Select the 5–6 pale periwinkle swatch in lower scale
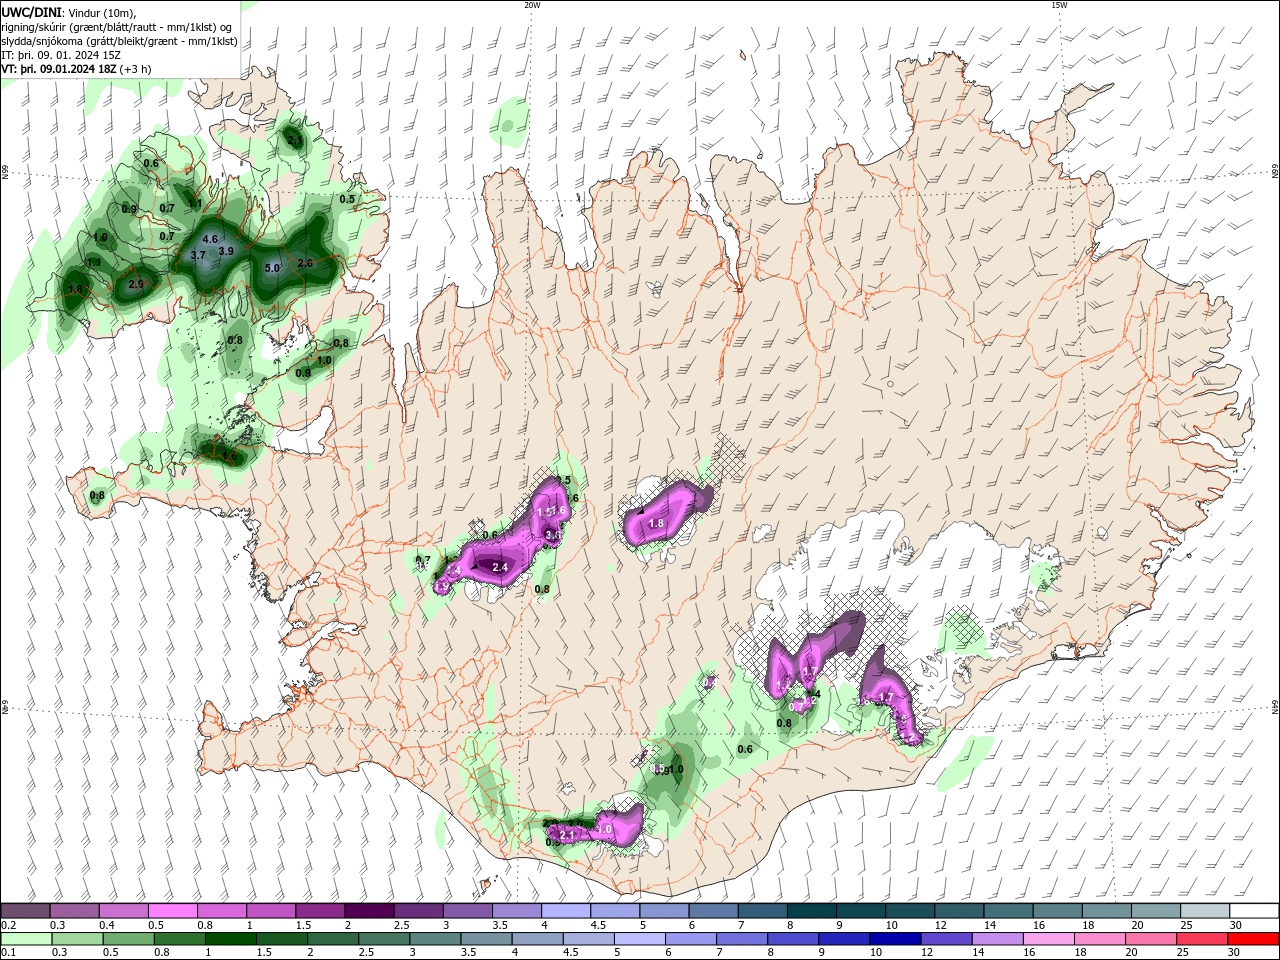Viewport: 1280px width, 960px height. coord(639,939)
